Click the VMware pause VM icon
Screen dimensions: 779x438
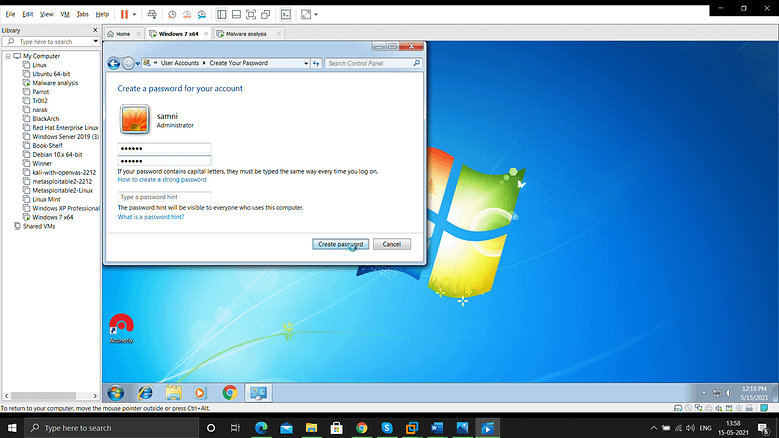point(124,14)
